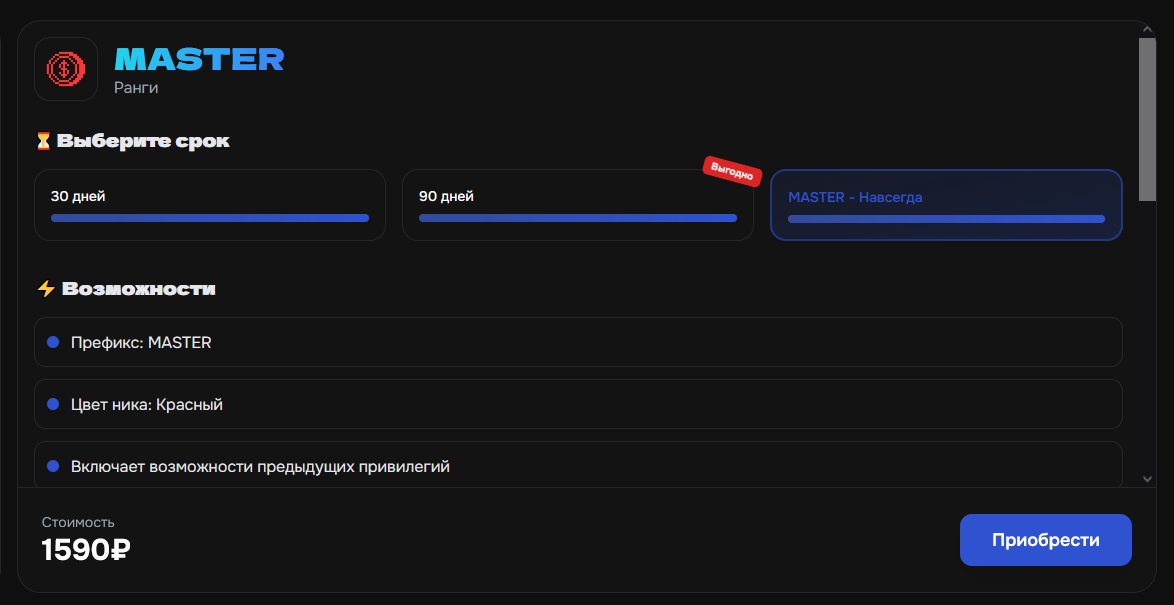Screen dimensions: 1174x605
Task: Click the red coin rank icon
Action: pyautogui.click(x=66, y=69)
